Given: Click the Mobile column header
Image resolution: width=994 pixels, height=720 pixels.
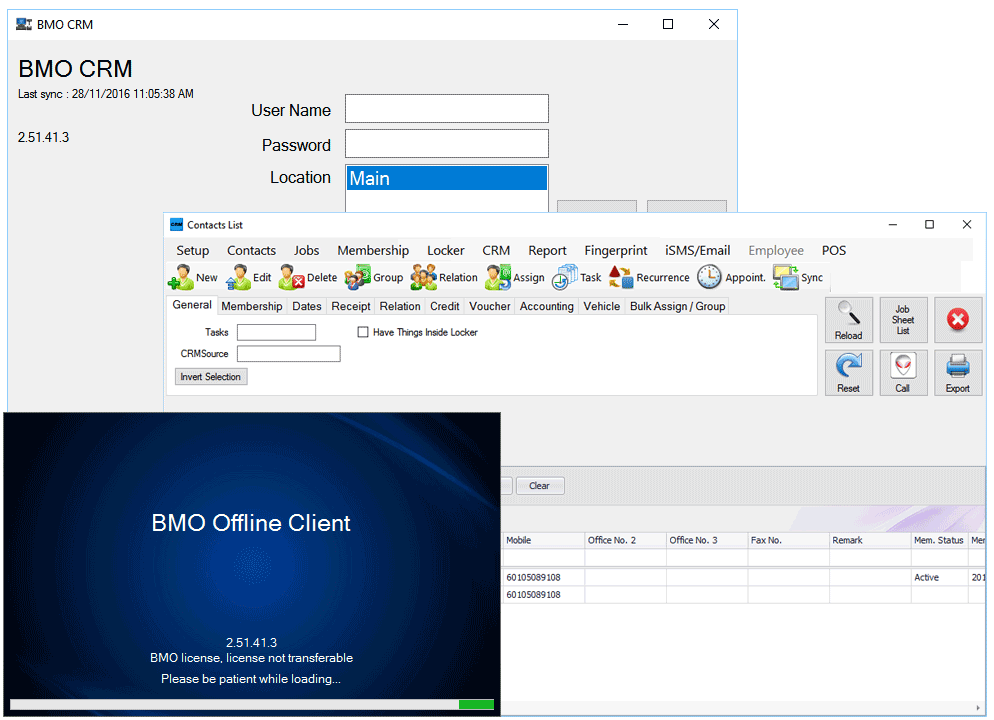Looking at the screenshot, I should point(543,540).
